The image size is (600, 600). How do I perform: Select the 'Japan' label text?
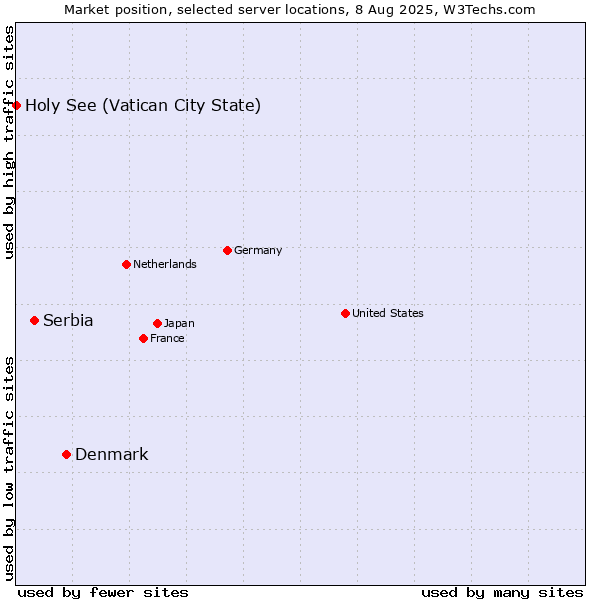179,324
